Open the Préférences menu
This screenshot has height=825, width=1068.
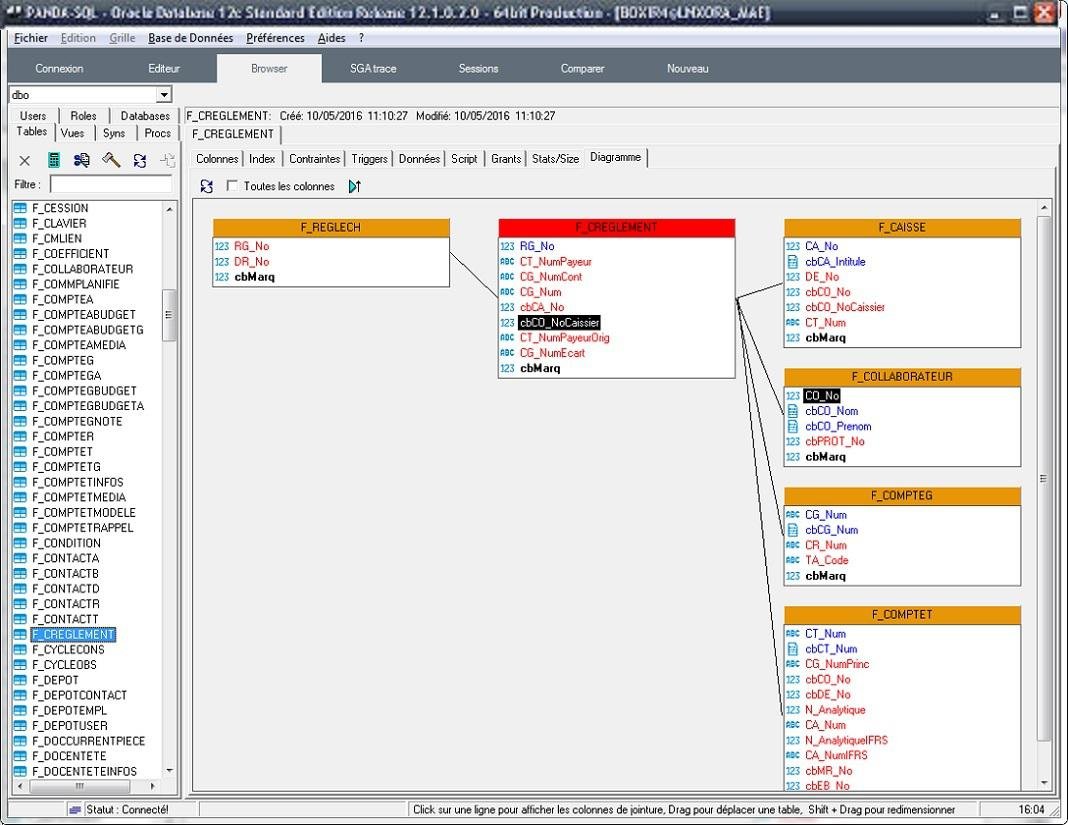(275, 38)
